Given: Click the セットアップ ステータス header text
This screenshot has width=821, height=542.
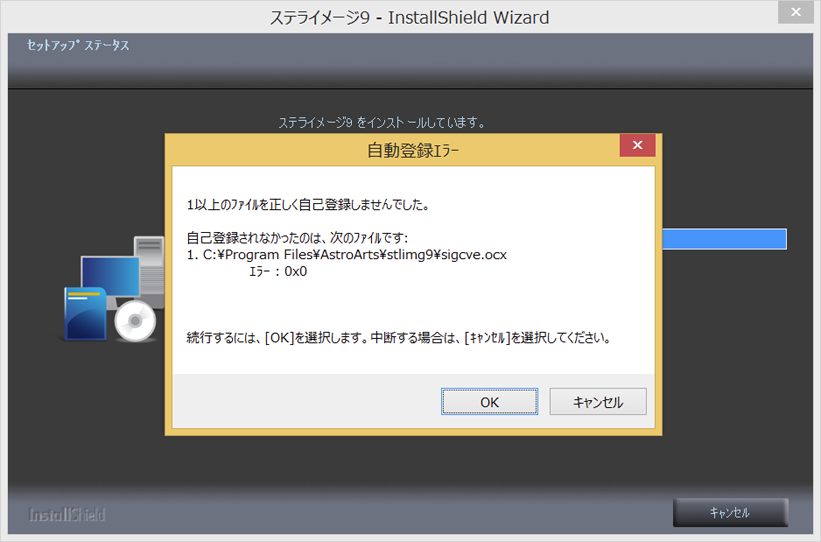Looking at the screenshot, I should point(78,46).
